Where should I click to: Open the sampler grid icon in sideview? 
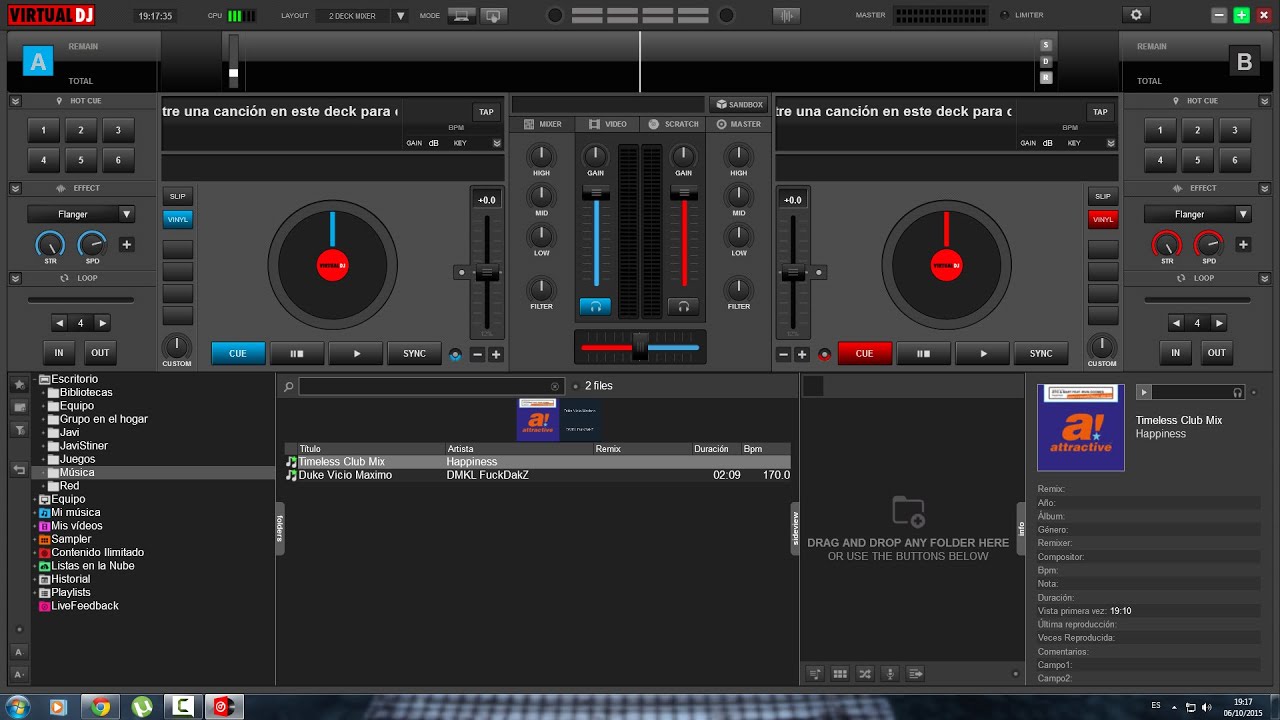pos(840,674)
